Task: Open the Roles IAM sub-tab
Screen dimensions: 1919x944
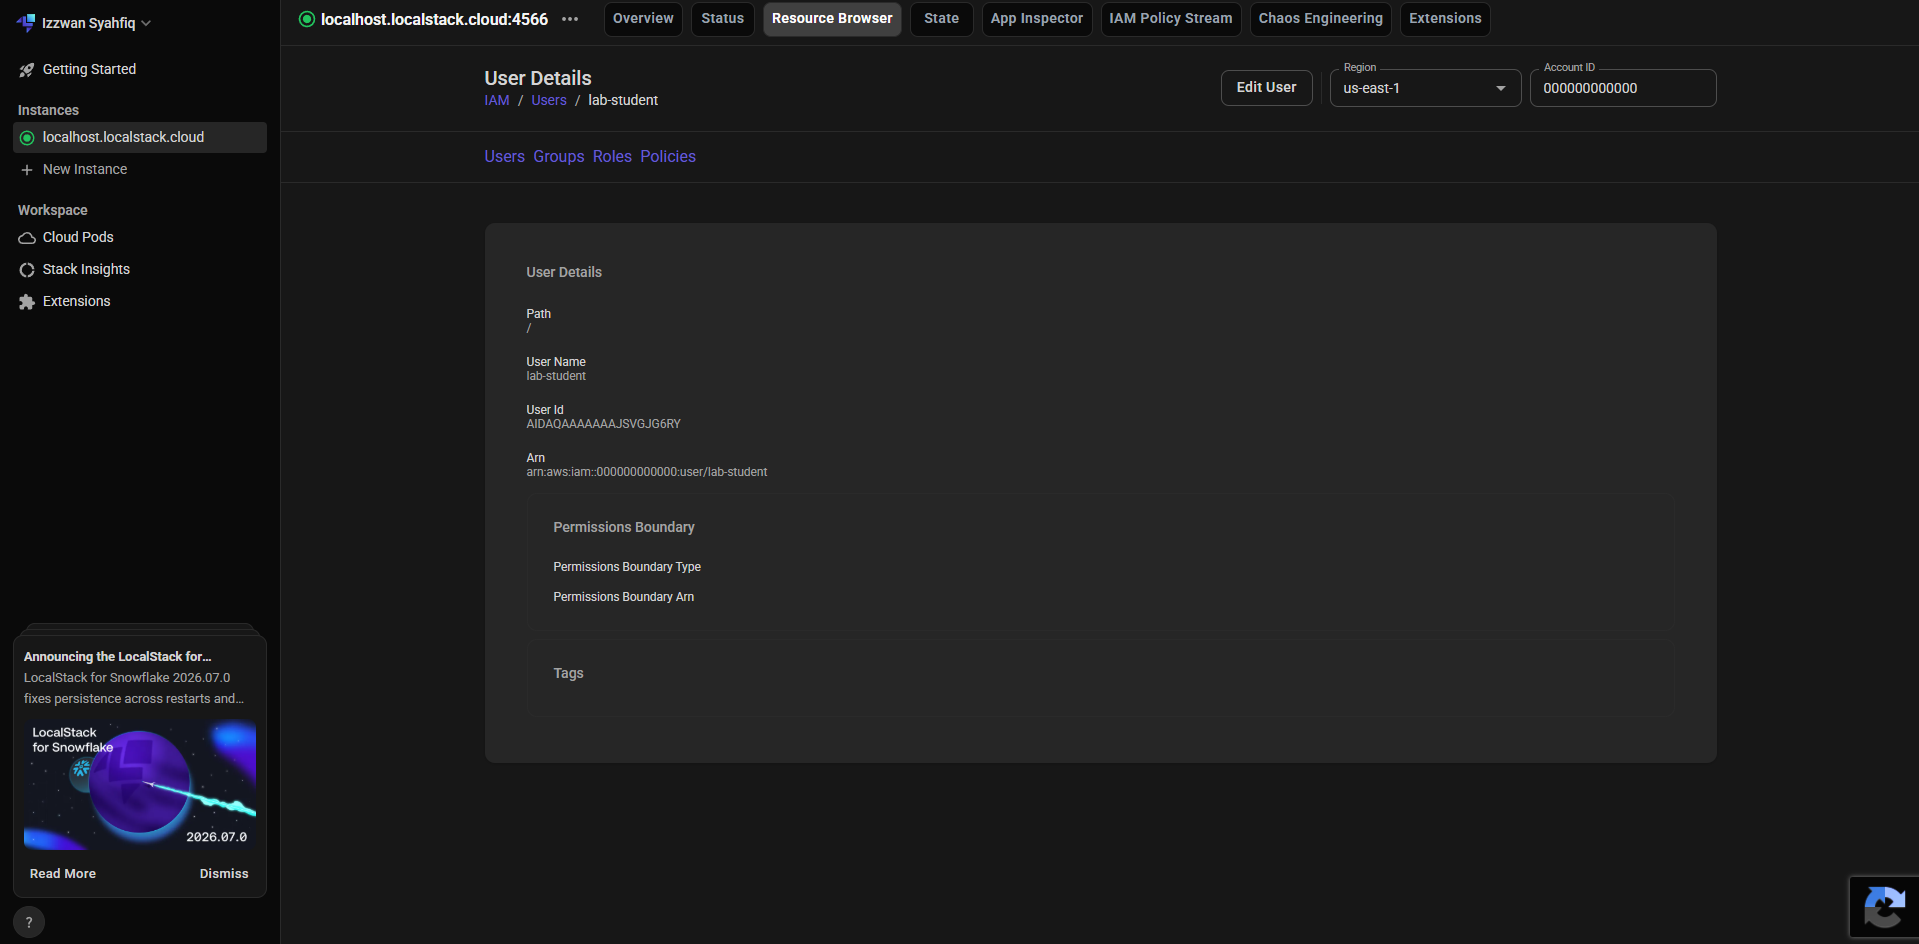Action: click(612, 157)
